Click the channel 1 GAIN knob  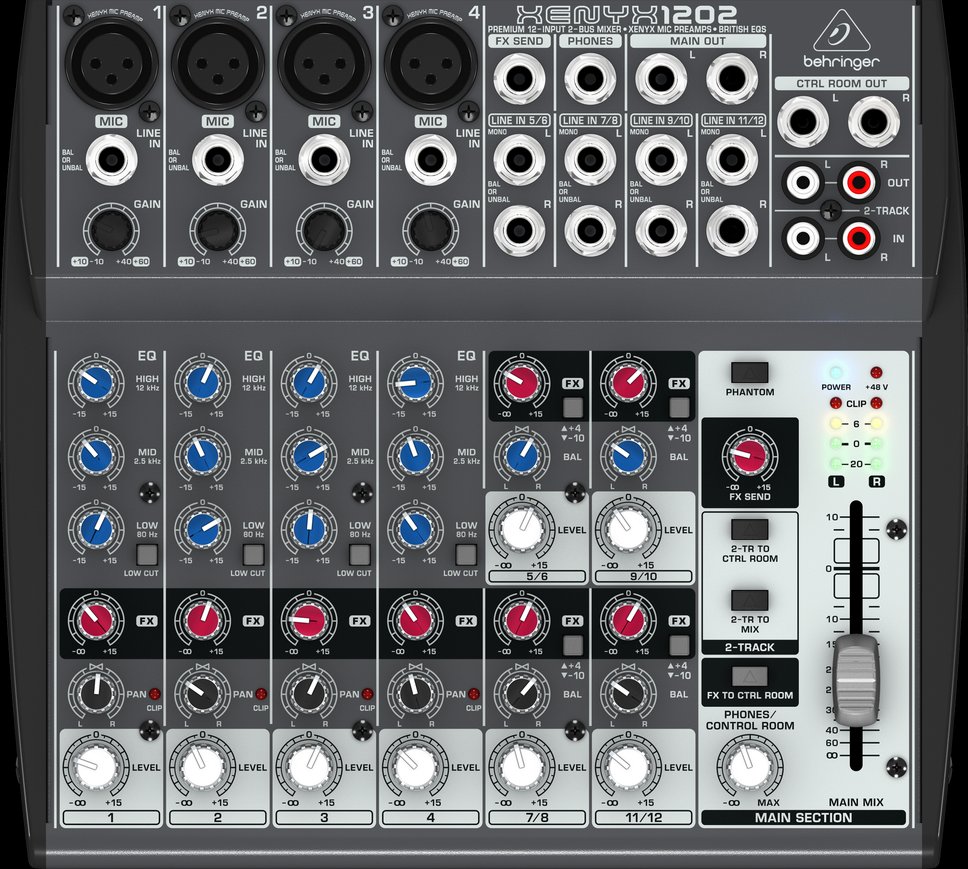tap(112, 232)
